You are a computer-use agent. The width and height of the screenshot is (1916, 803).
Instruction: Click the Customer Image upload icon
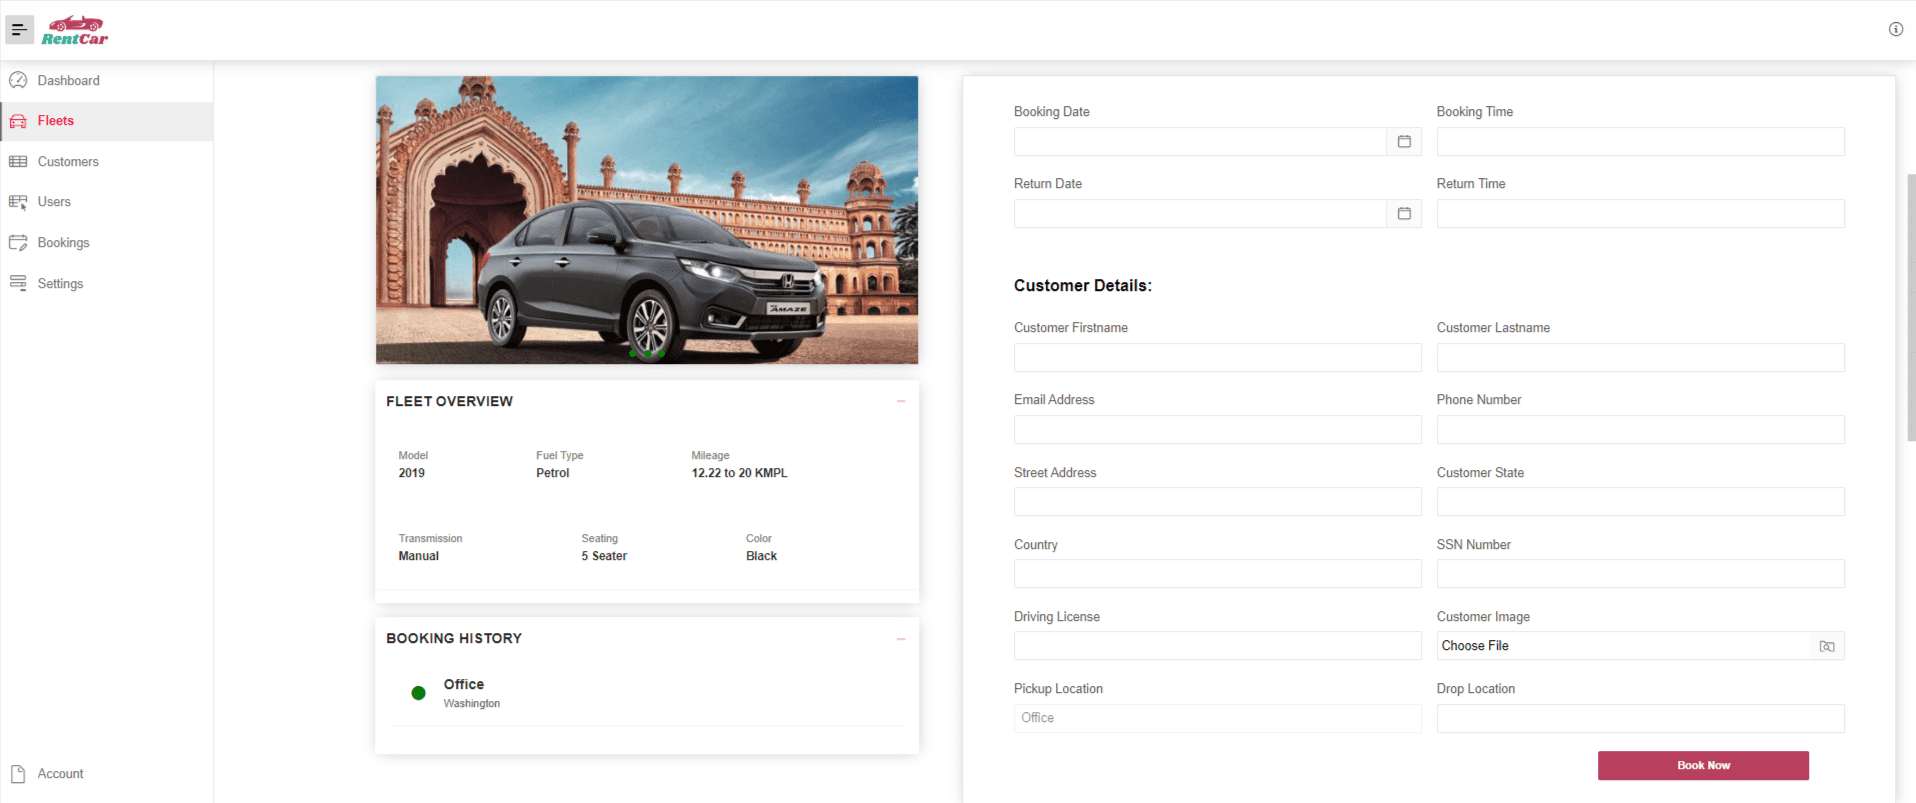tap(1826, 647)
